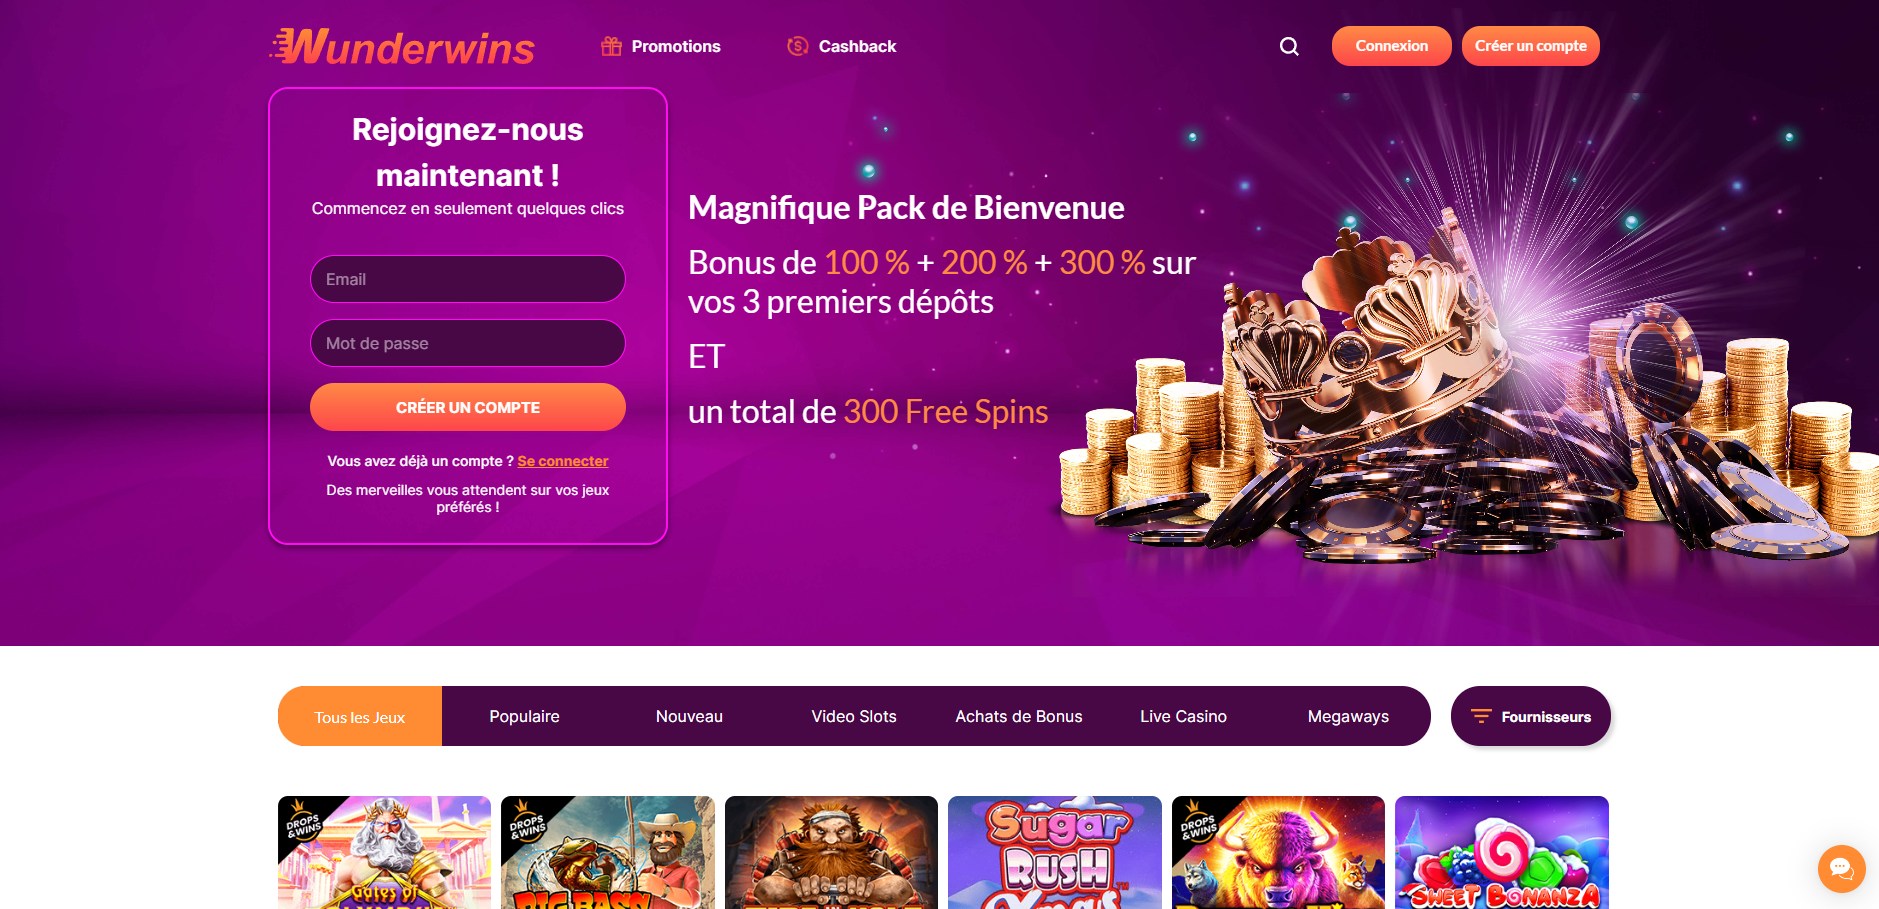Click the CRÉER UN COMPTE form button
Screen dimensions: 1879x909
point(468,407)
